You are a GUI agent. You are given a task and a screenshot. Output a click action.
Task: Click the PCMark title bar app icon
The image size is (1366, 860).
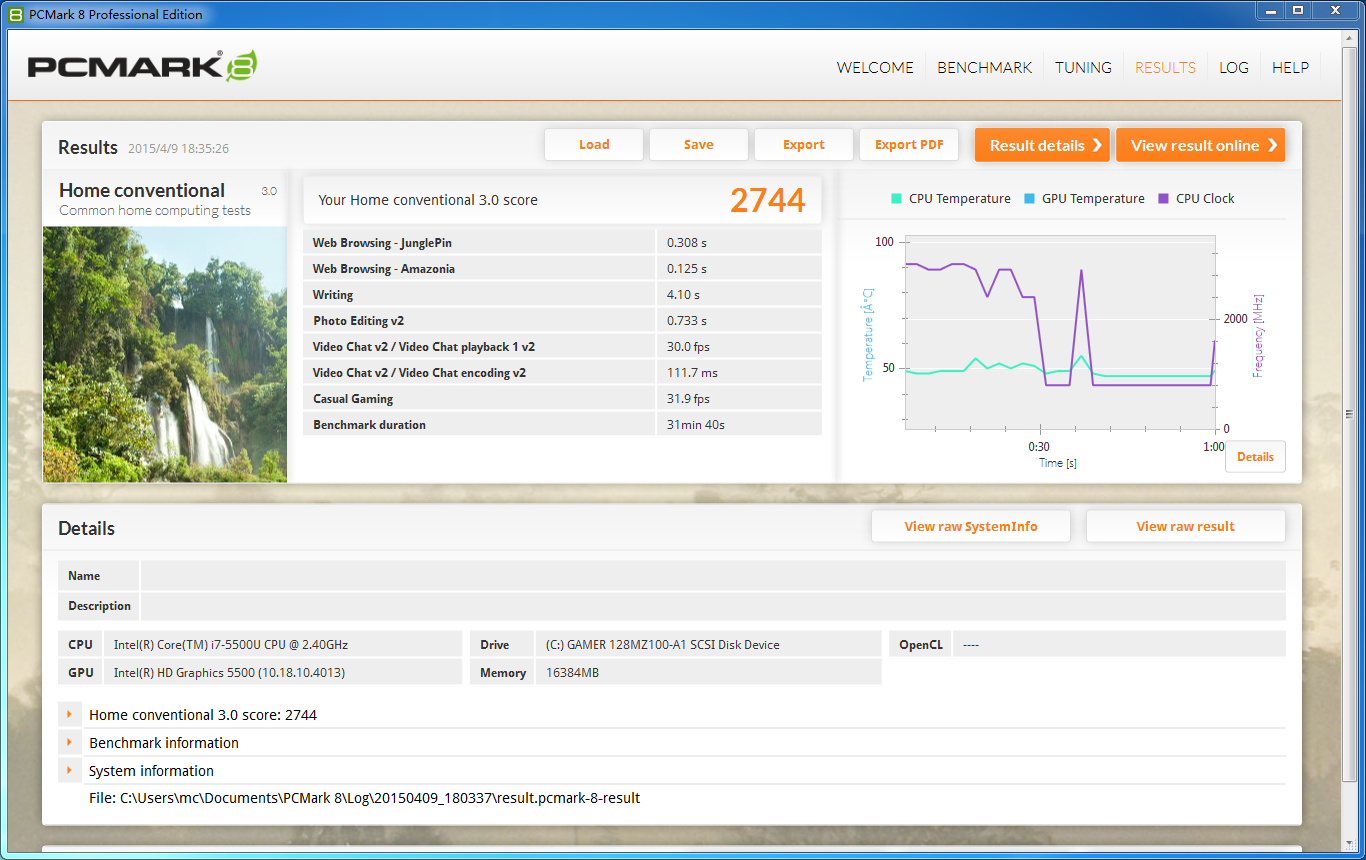pyautogui.click(x=16, y=14)
